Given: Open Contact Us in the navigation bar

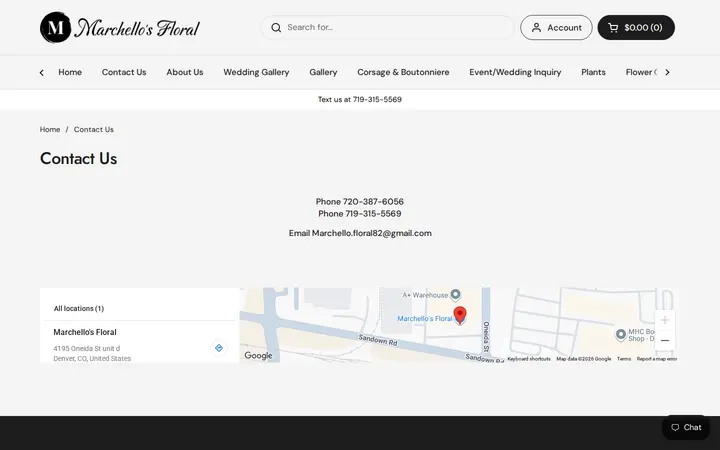Looking at the screenshot, I should 124,72.
